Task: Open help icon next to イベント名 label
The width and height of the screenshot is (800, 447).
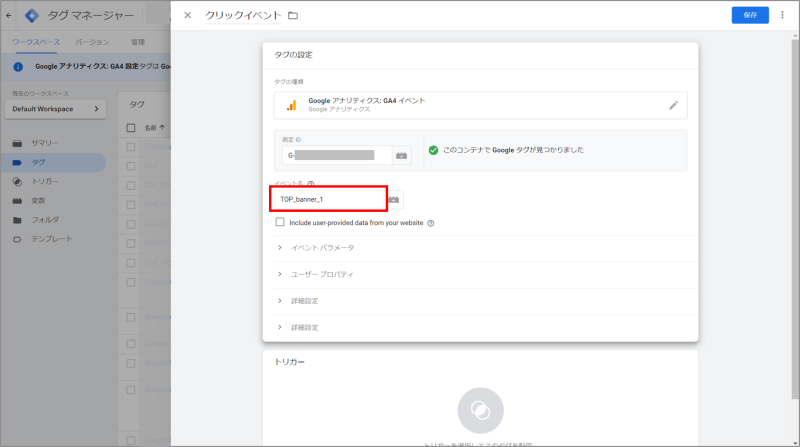Action: [311, 184]
